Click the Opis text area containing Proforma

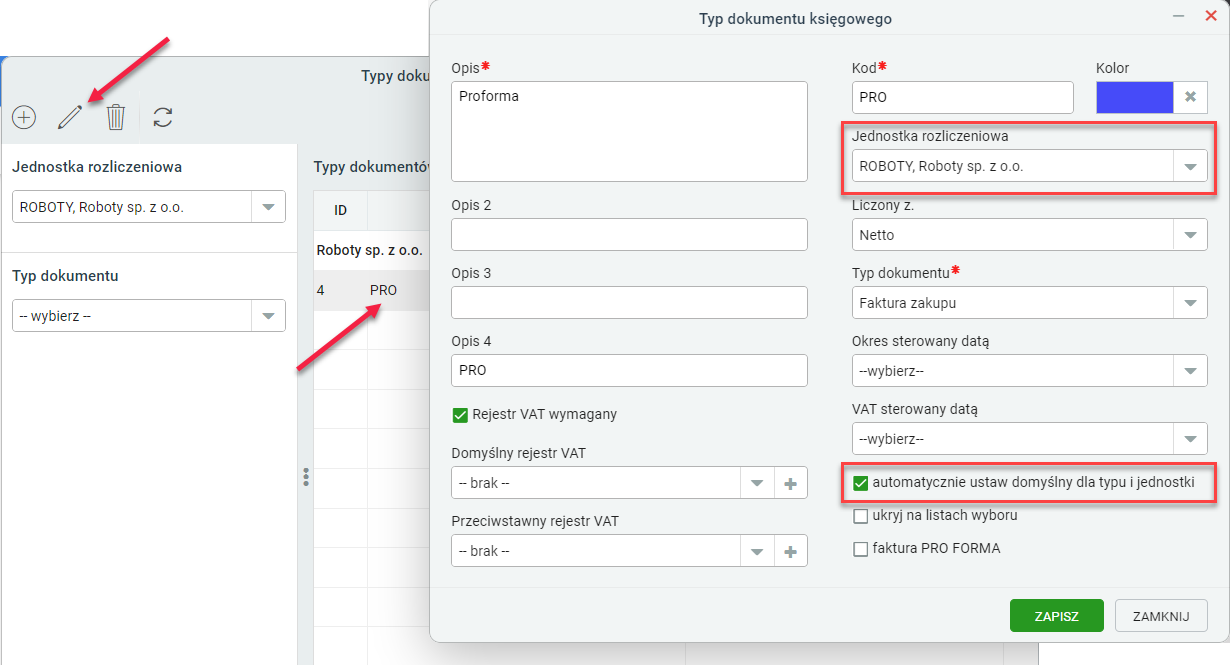tap(629, 132)
